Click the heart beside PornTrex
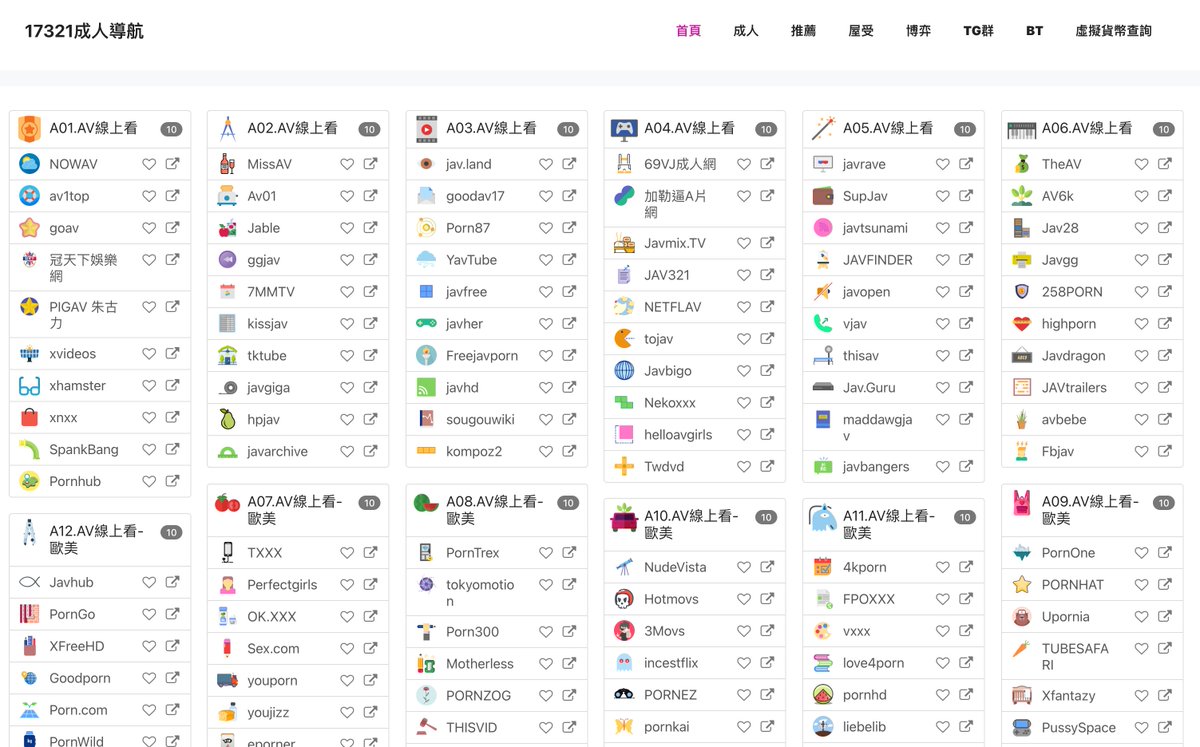1200x747 pixels. coord(546,552)
